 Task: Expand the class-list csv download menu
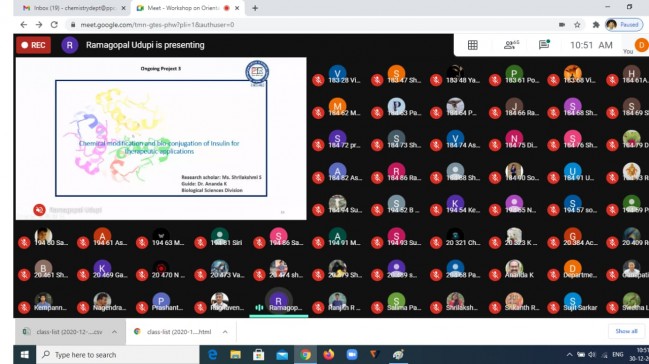(114, 332)
